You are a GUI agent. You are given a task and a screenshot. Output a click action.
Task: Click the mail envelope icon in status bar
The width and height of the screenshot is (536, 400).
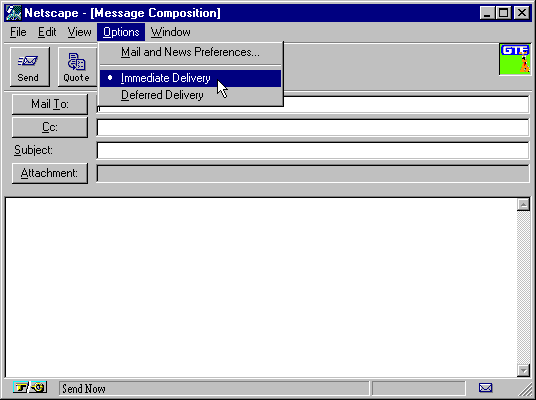click(x=485, y=388)
